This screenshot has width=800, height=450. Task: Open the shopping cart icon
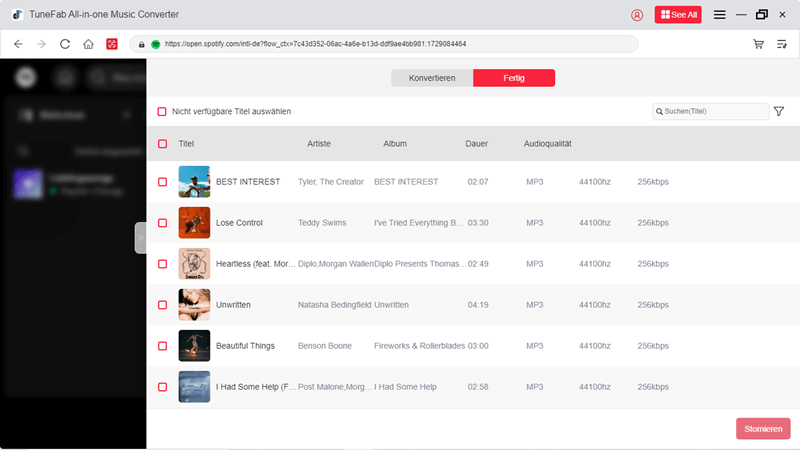click(758, 44)
